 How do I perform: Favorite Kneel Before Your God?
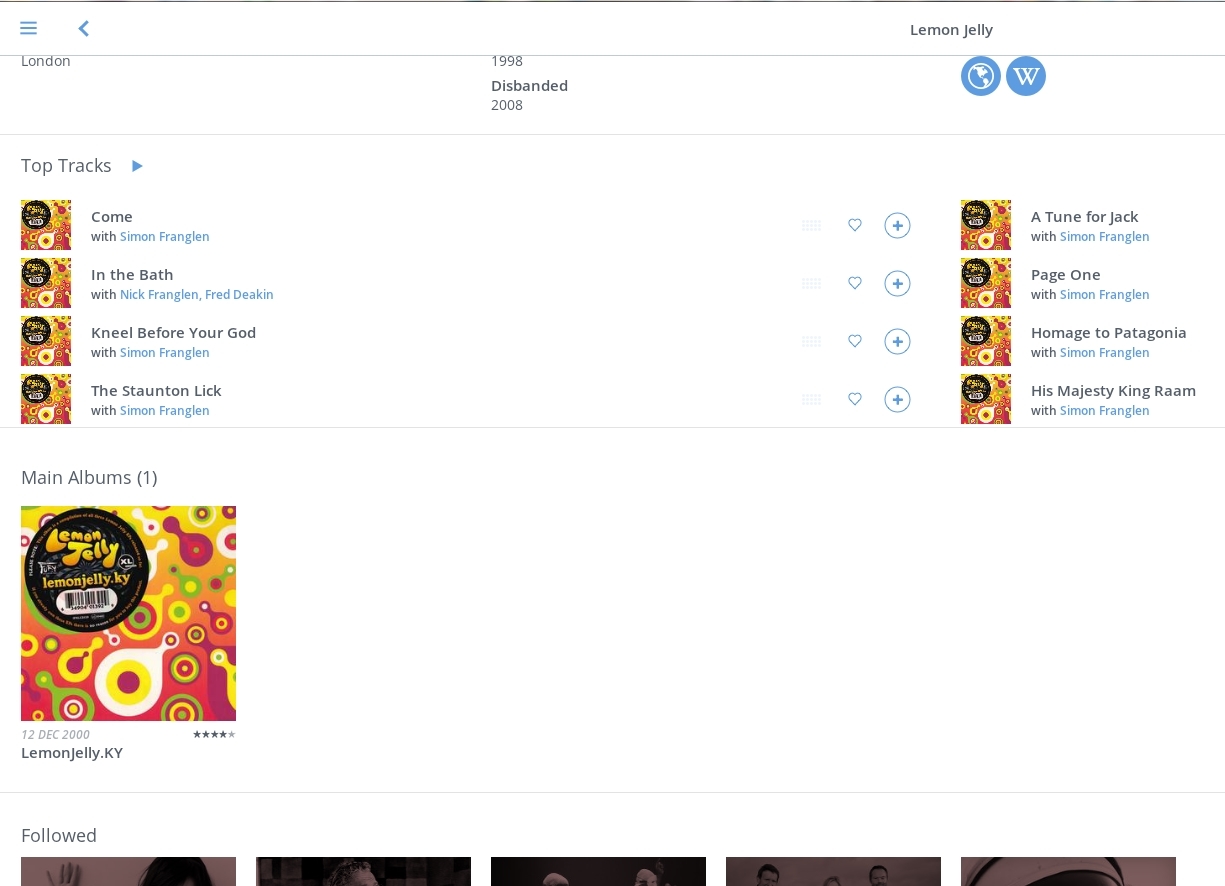[855, 341]
